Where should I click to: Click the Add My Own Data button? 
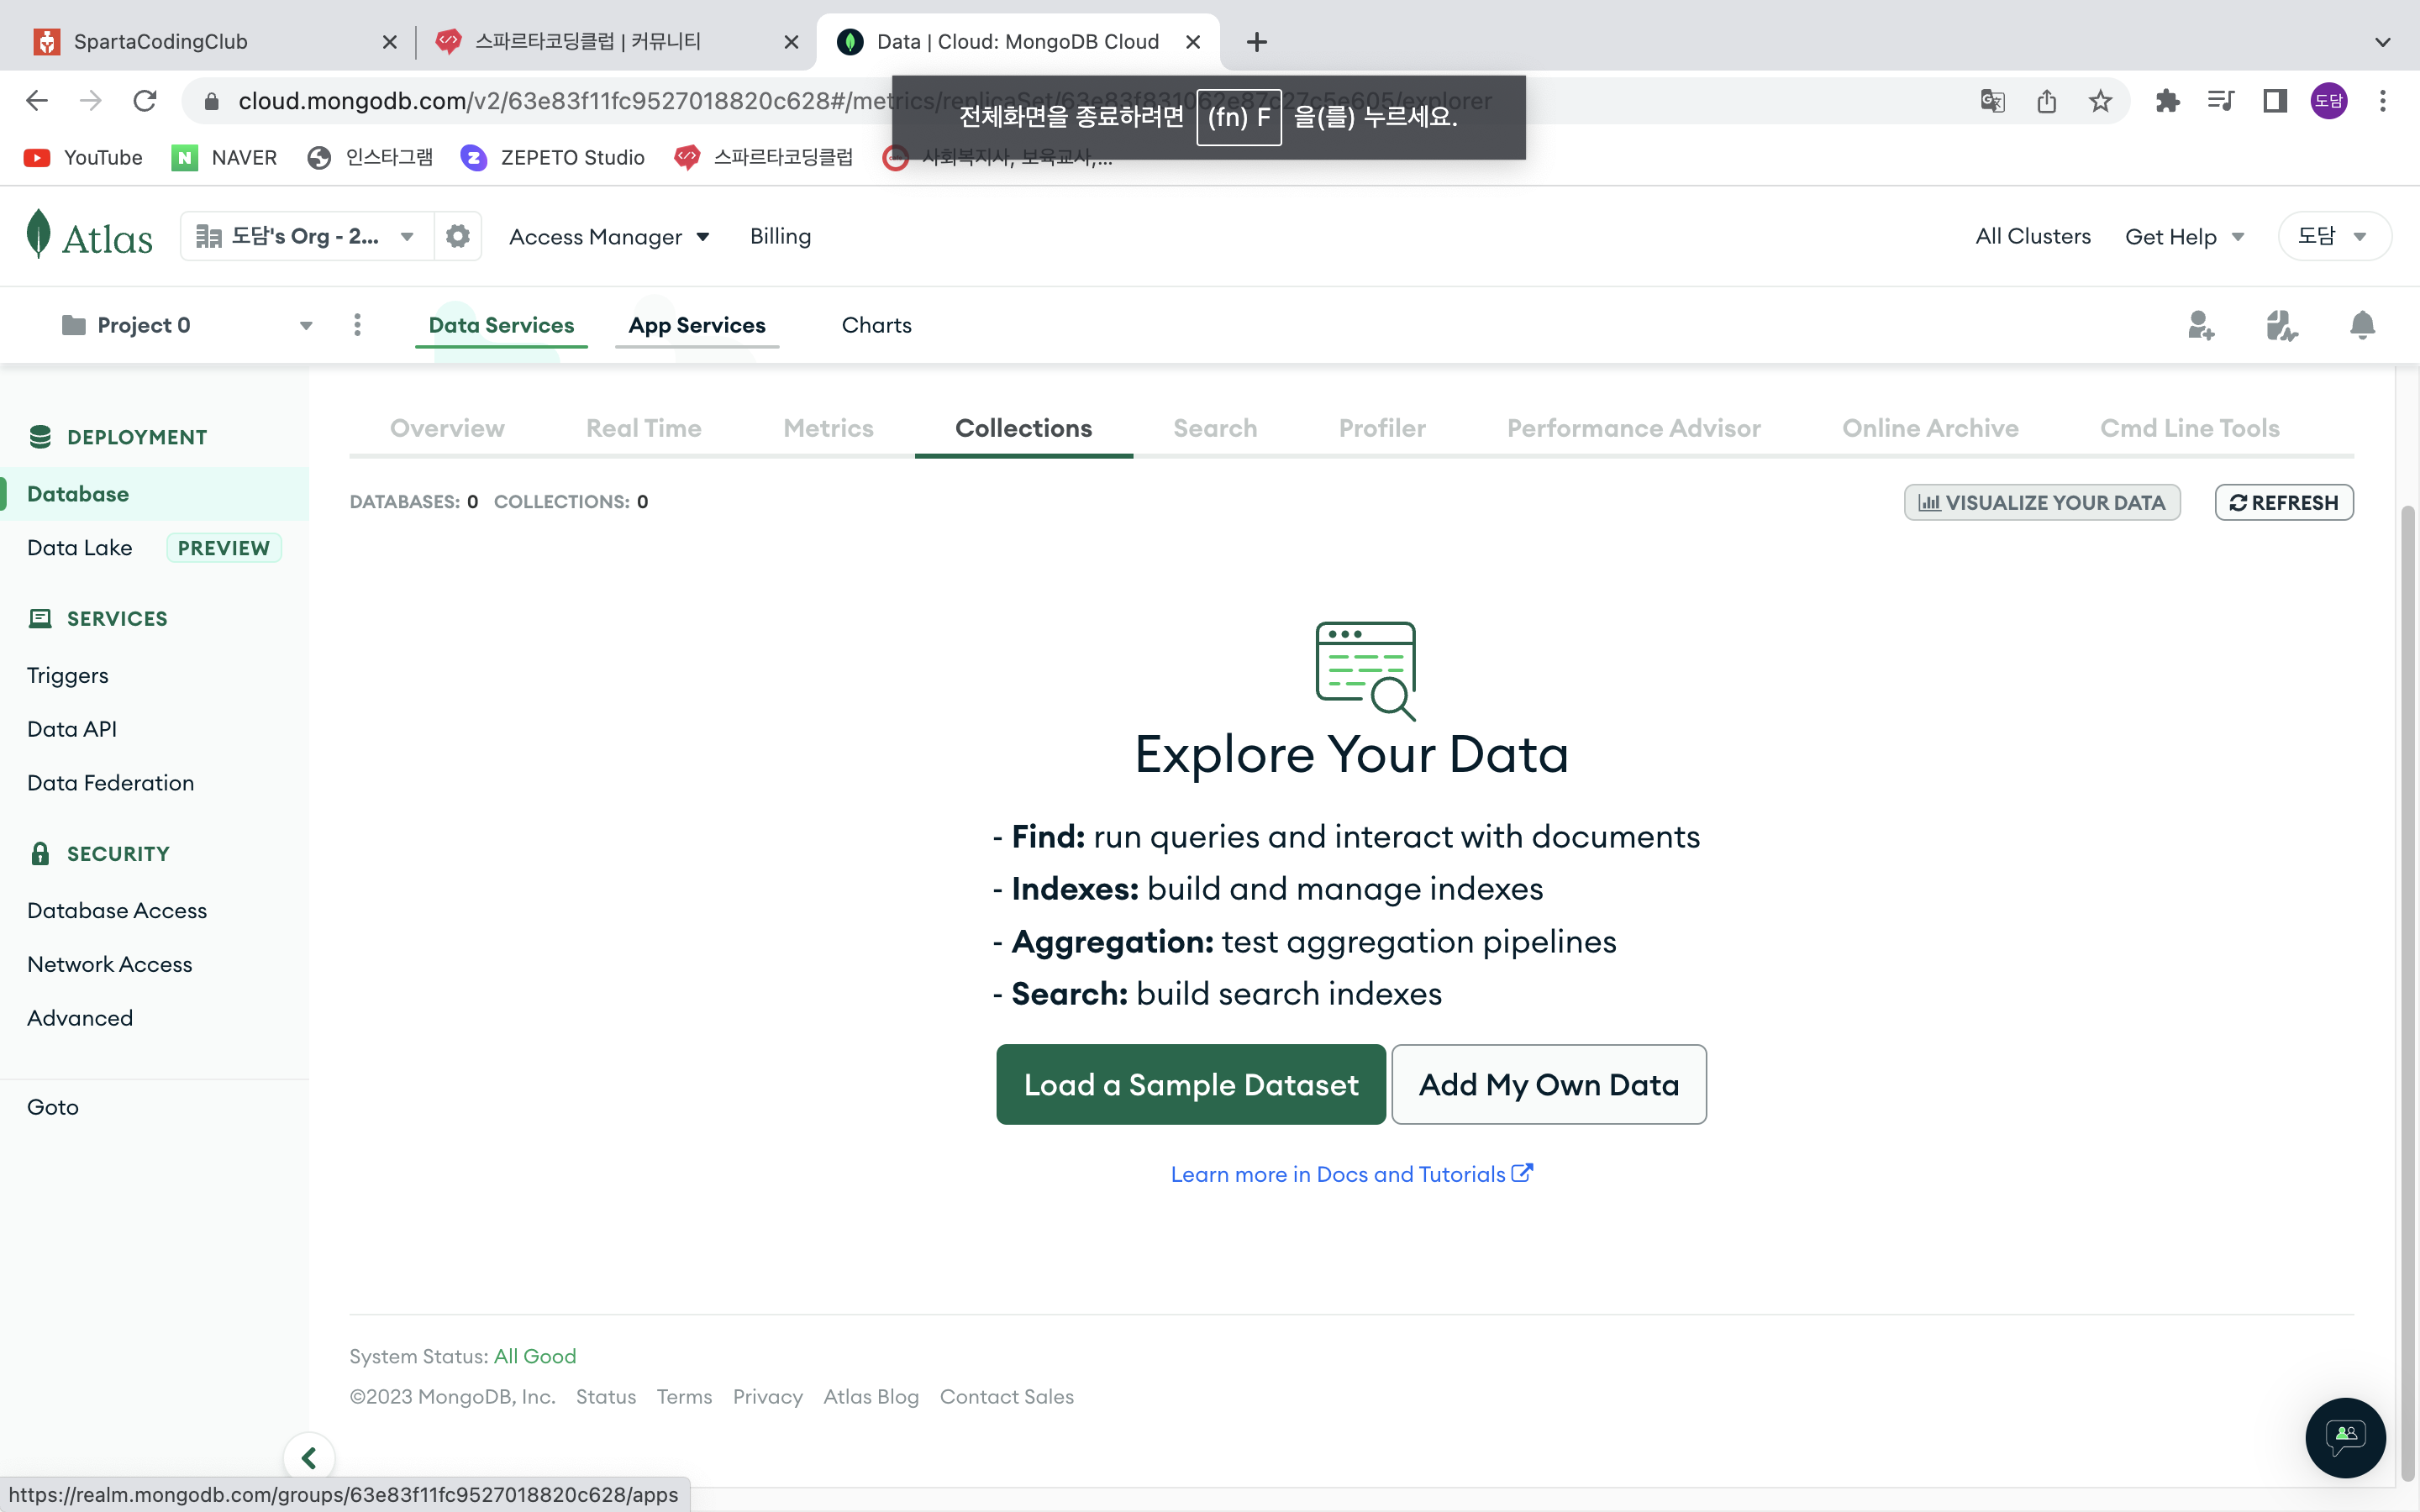[1549, 1084]
